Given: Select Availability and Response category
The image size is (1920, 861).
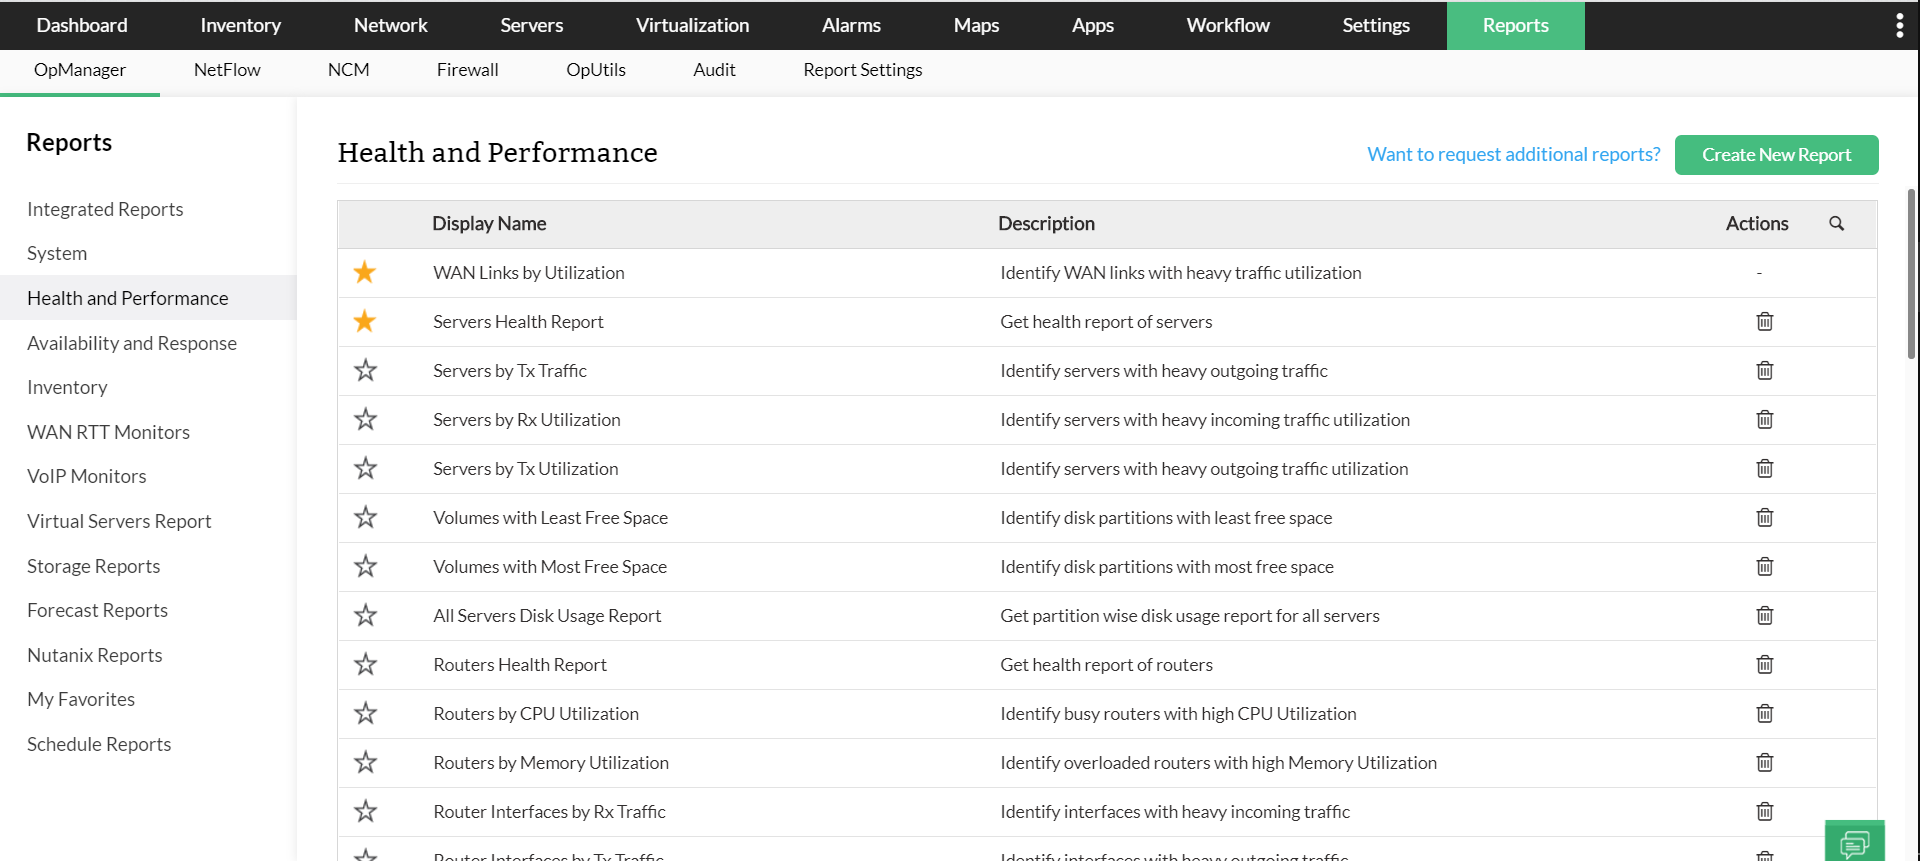Looking at the screenshot, I should tap(132, 343).
